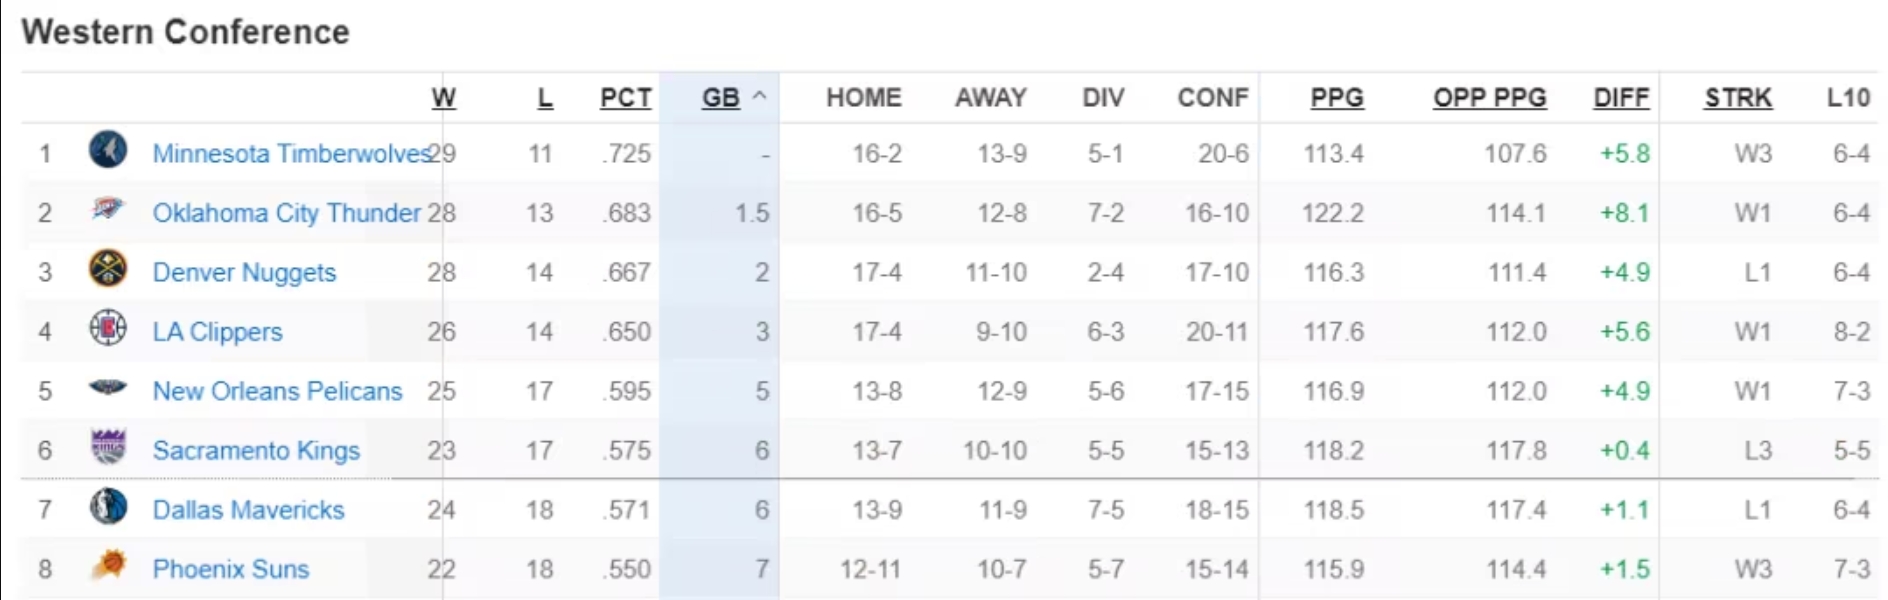Viewport: 1888px width, 600px height.
Task: Sort standings by STRK column header
Action: (x=1738, y=98)
